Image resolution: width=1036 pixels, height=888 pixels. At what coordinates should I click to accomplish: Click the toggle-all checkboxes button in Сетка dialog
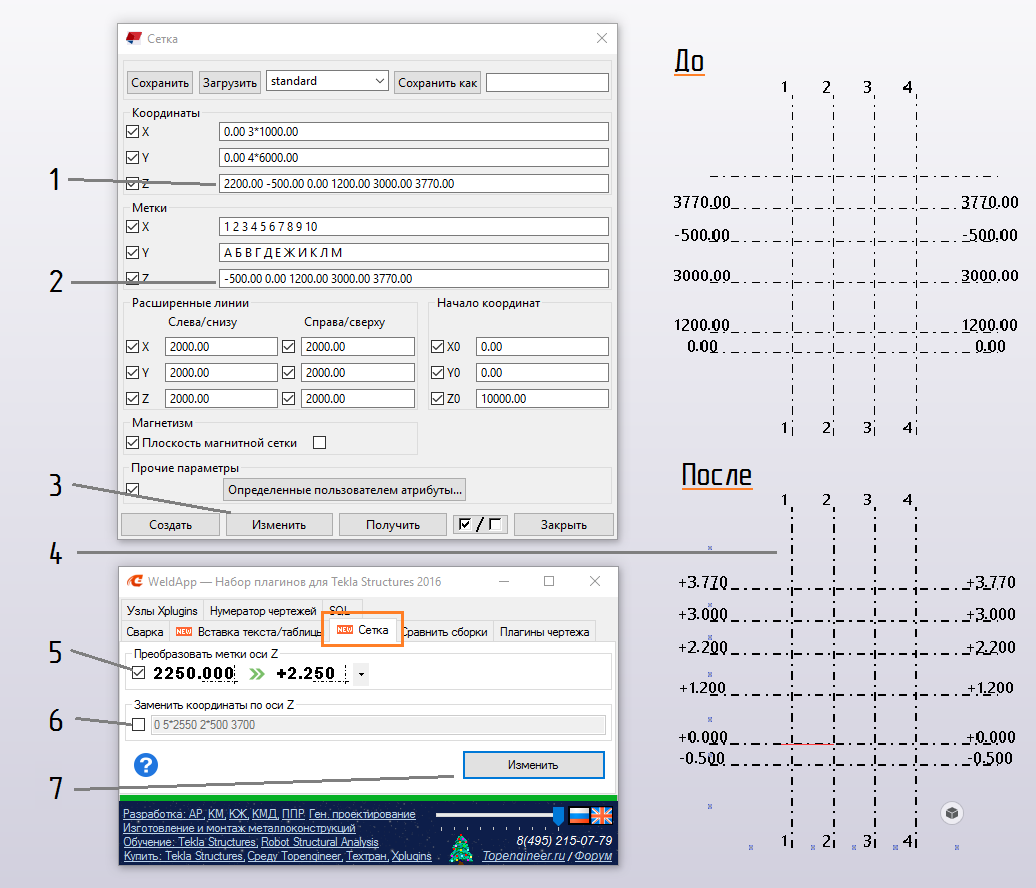coord(479,524)
